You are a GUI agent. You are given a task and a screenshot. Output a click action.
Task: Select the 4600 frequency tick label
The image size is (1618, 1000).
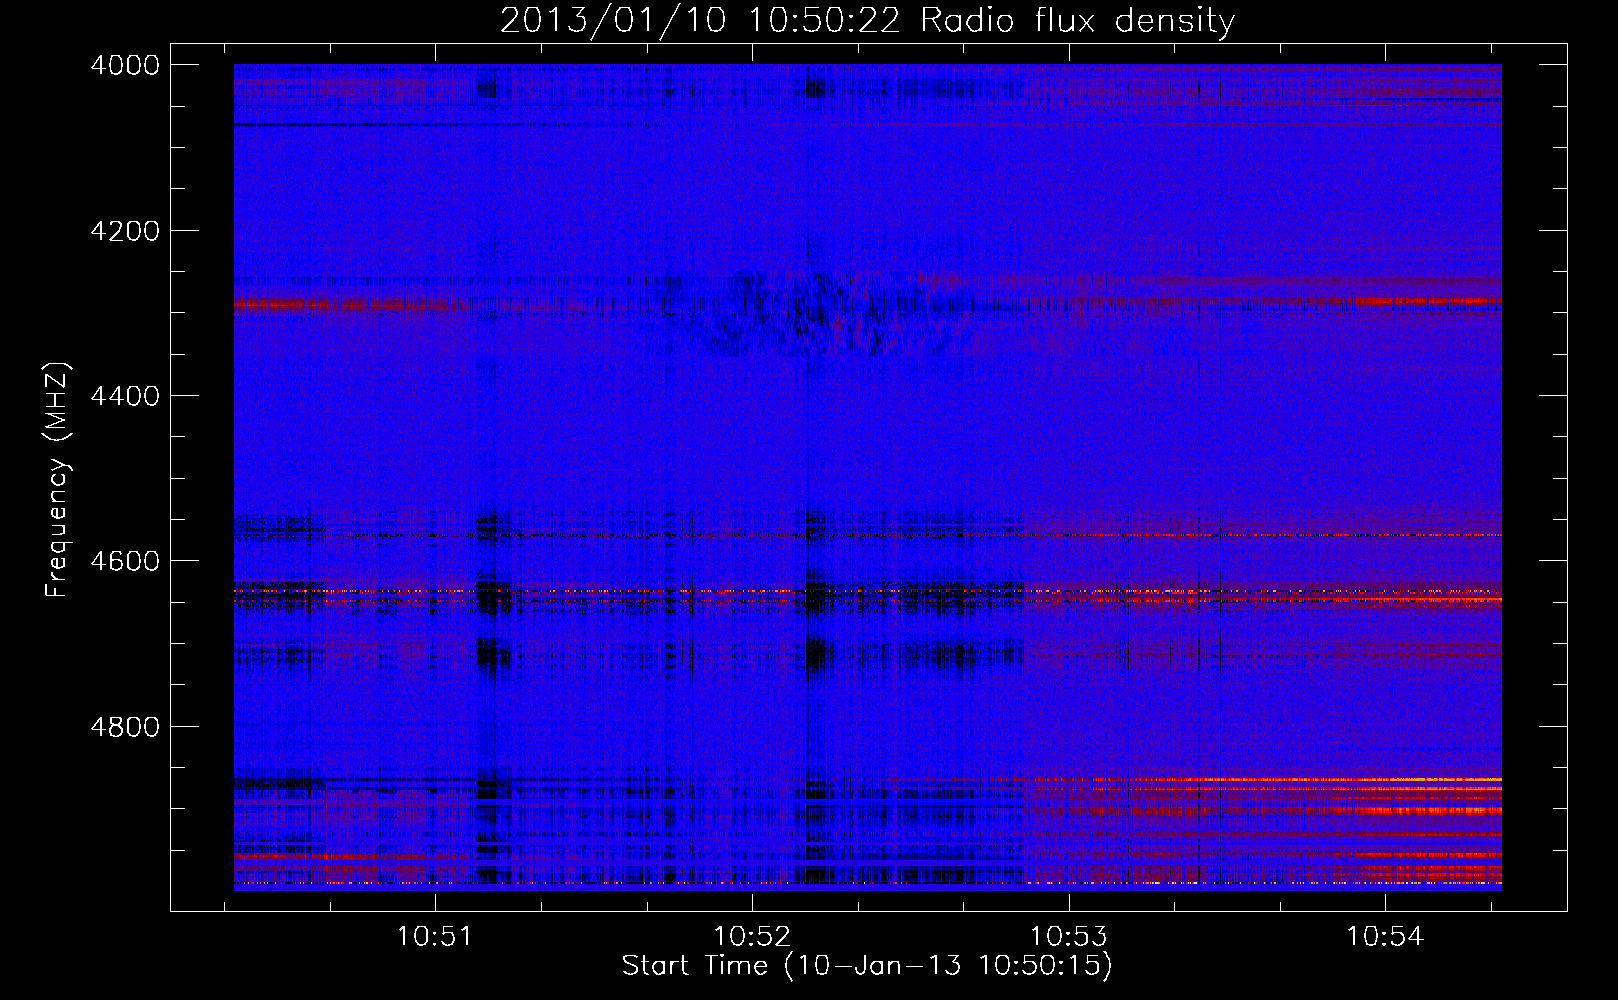point(125,561)
